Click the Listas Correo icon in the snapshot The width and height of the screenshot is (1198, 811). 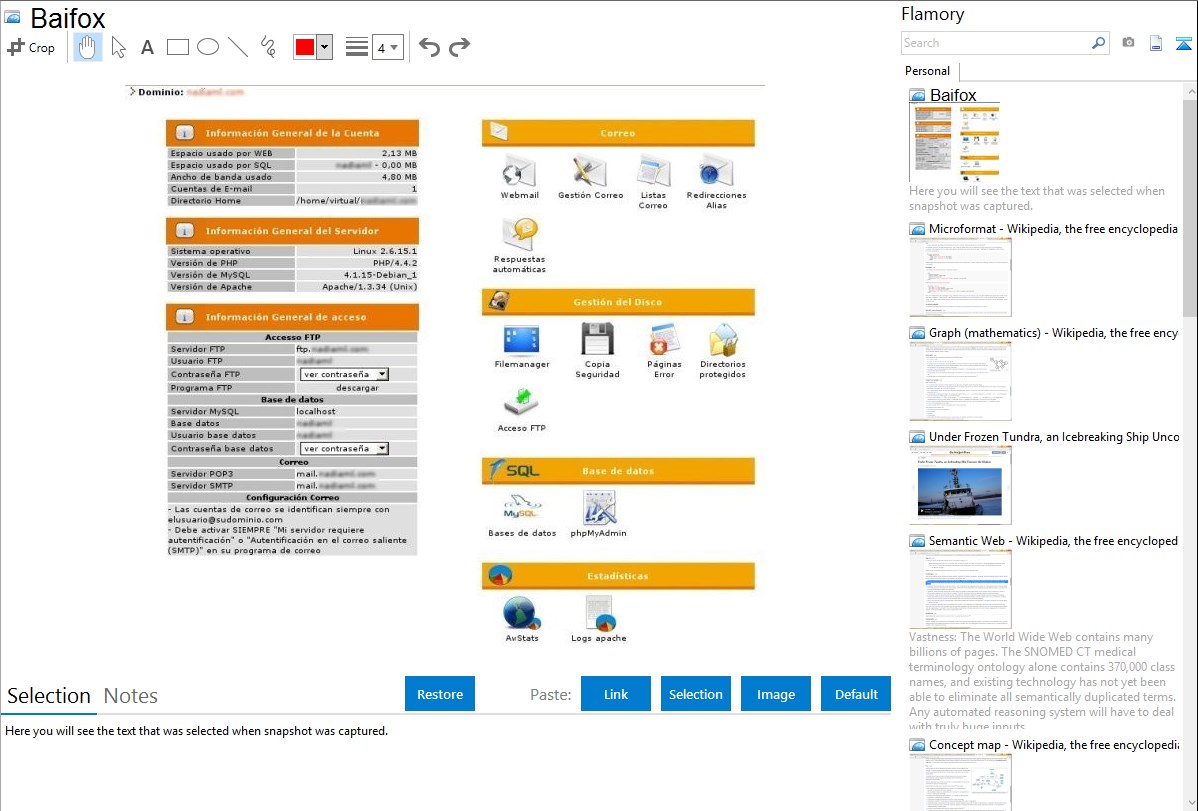pyautogui.click(x=653, y=172)
